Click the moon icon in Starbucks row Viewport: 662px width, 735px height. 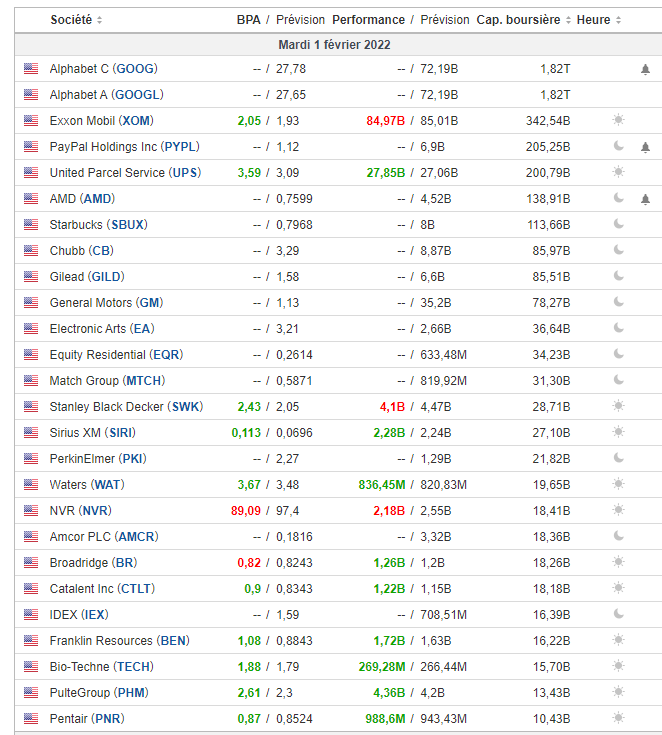[619, 225]
